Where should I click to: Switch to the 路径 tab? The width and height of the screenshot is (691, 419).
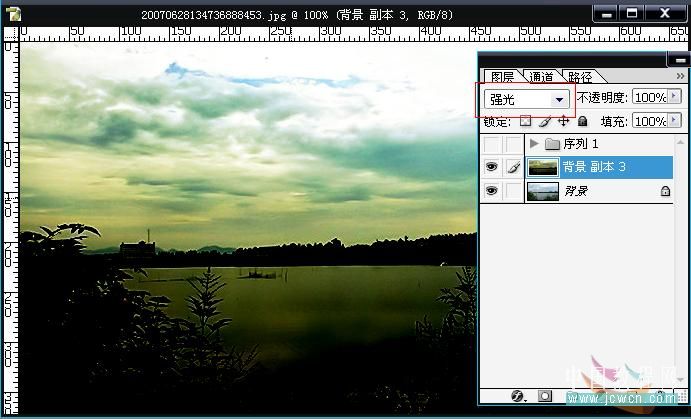pyautogui.click(x=580, y=77)
